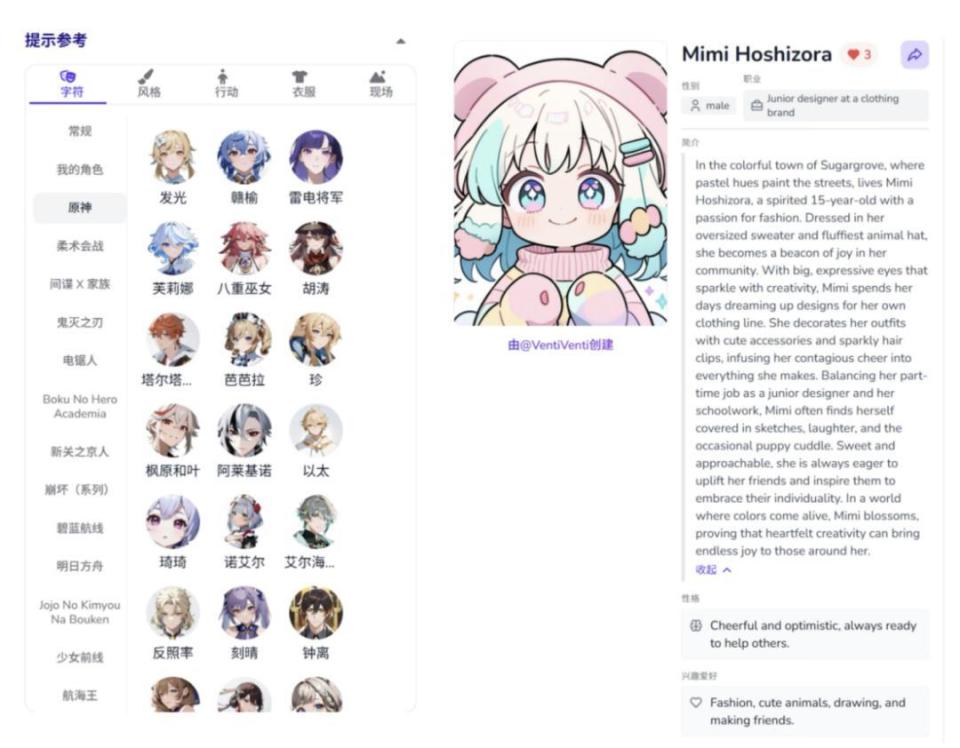
Task: Click the share arrow icon beside Mimi Hoshizora
Action: pyautogui.click(x=914, y=55)
